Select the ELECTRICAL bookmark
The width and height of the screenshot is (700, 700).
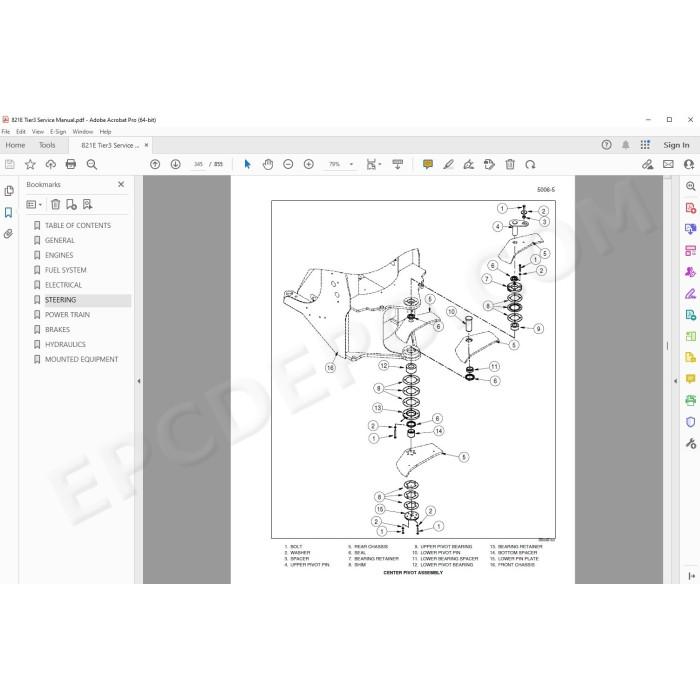pos(63,285)
